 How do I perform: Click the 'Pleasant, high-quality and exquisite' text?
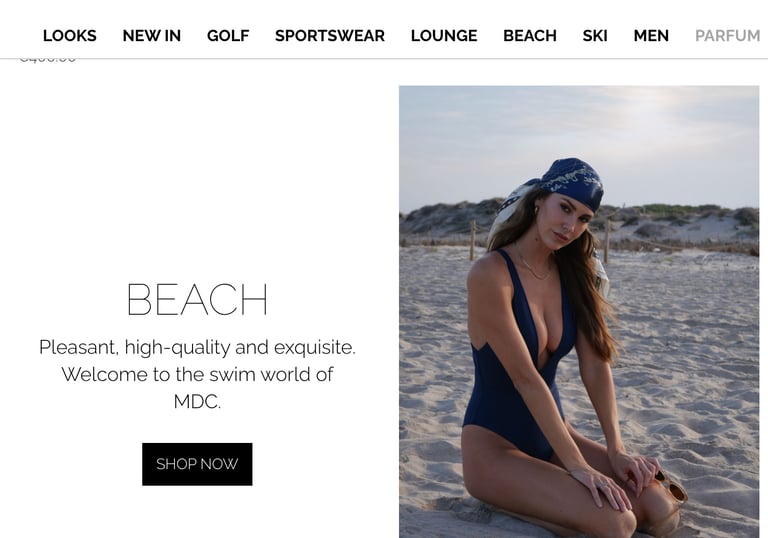tap(197, 347)
